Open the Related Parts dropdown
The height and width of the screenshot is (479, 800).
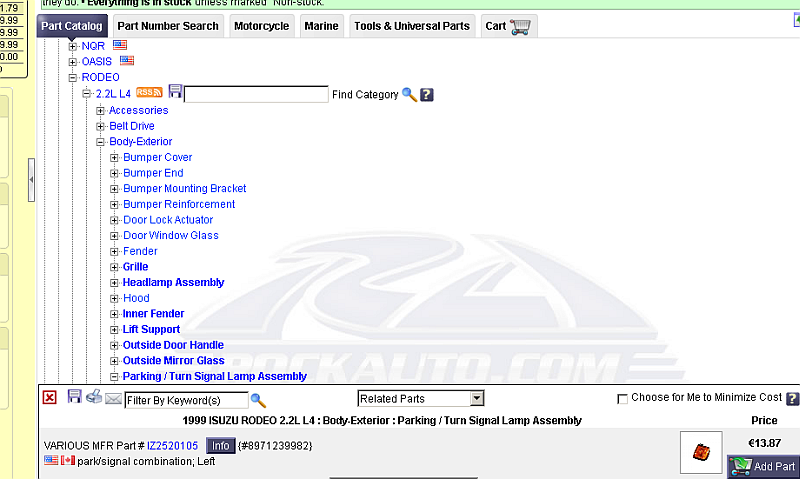(x=420, y=398)
